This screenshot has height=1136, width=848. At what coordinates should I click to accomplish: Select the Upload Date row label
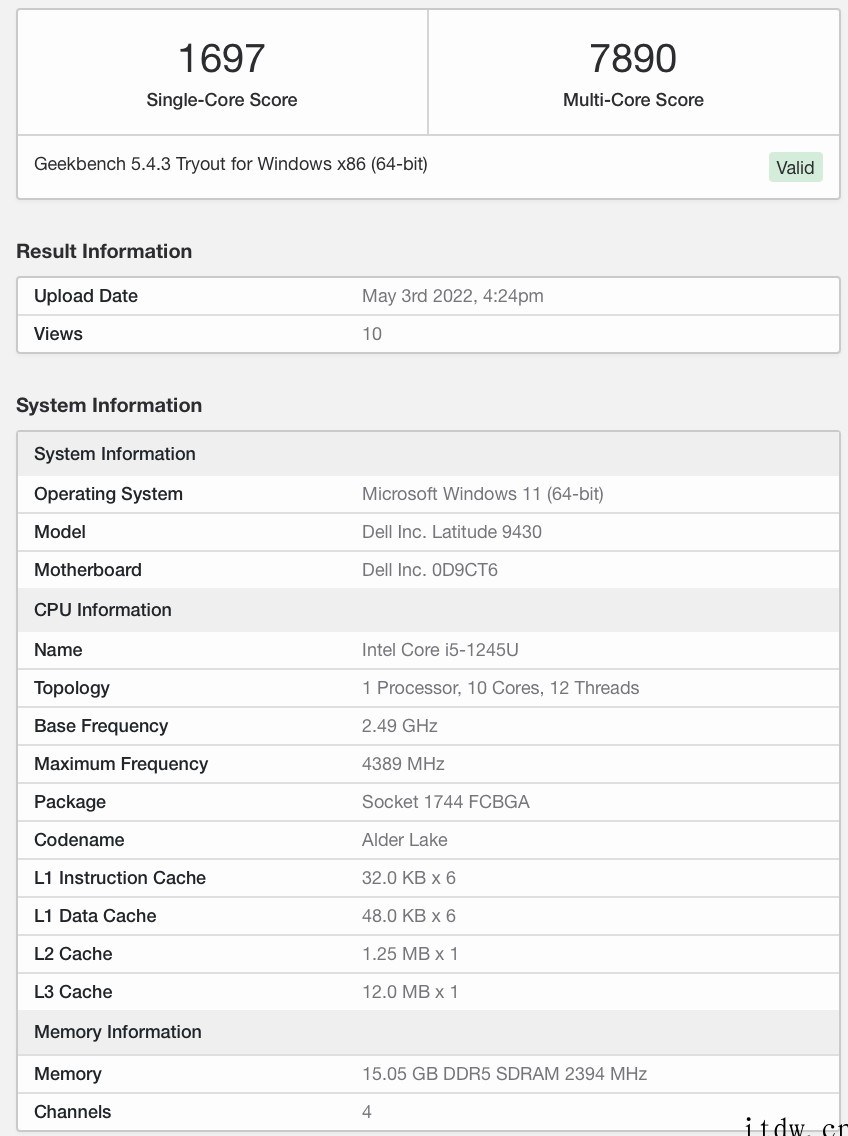(86, 296)
